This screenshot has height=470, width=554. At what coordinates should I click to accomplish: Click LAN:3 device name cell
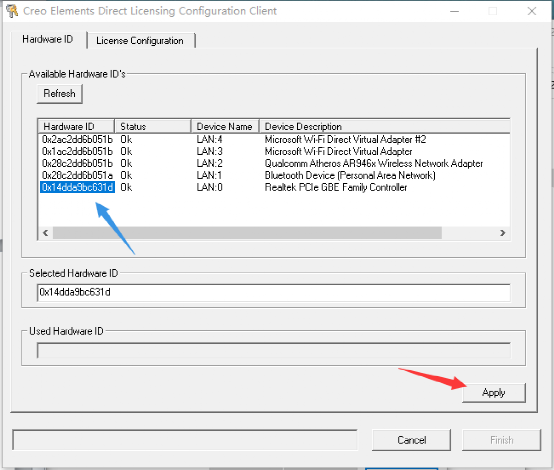click(x=210, y=152)
